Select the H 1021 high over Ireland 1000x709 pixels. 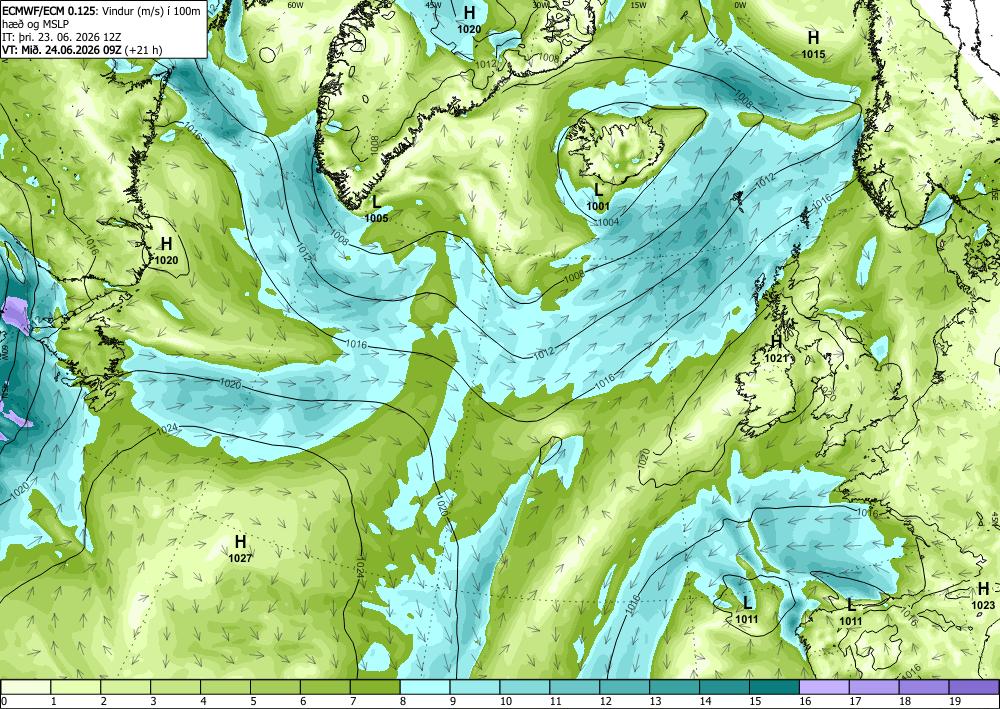pyautogui.click(x=777, y=349)
